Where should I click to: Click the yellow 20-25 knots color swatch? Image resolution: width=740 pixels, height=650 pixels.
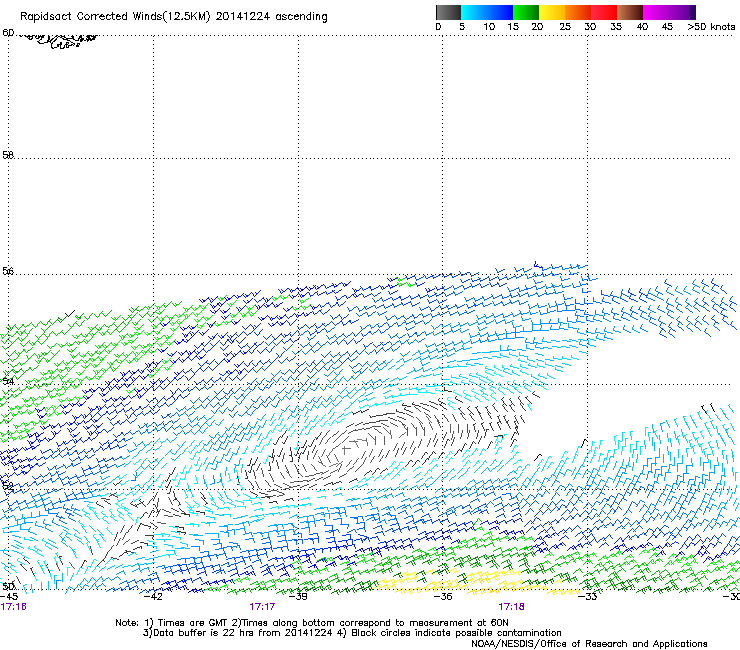click(552, 12)
